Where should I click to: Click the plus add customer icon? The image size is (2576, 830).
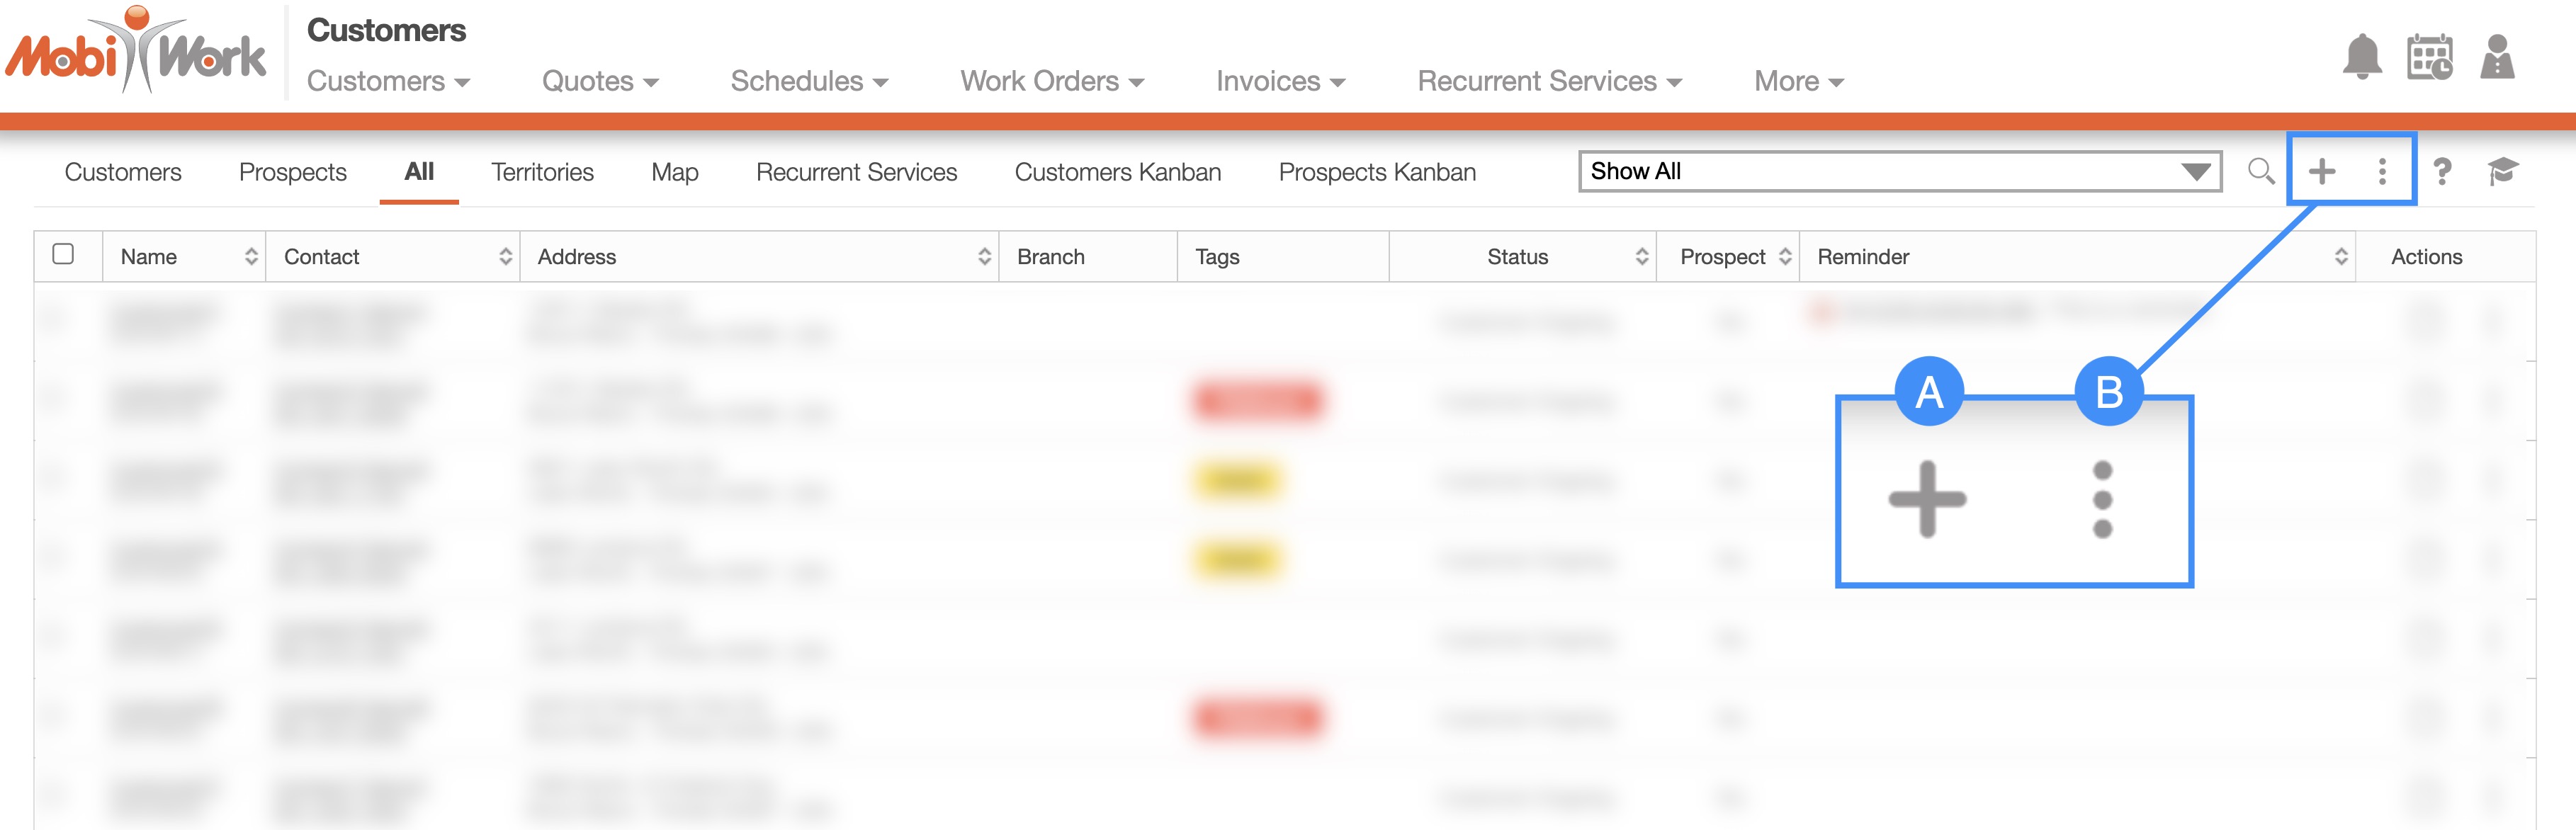tap(2321, 171)
